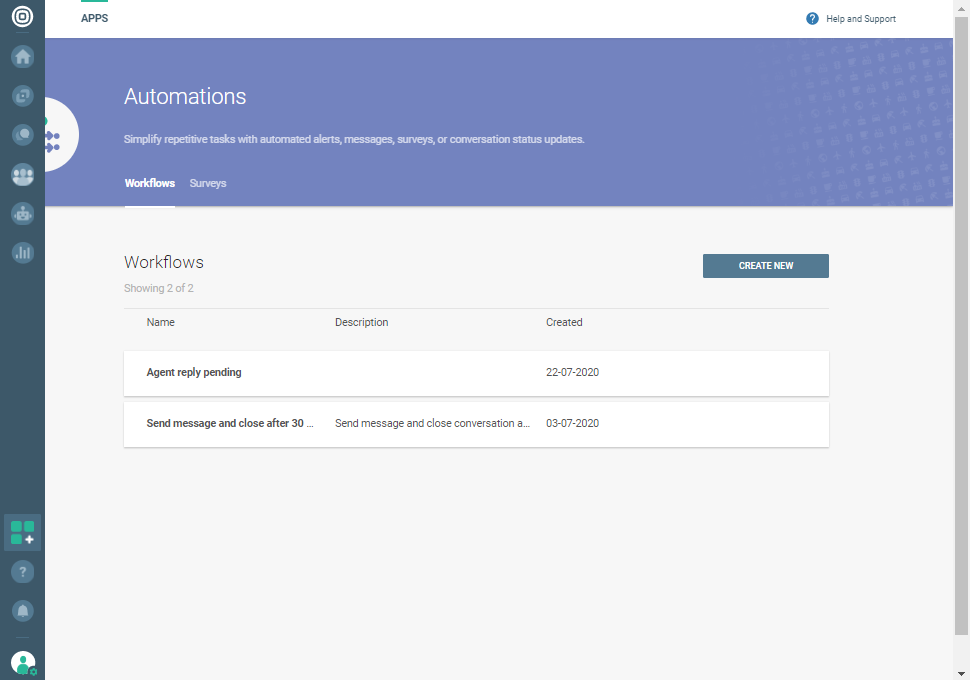This screenshot has width=970, height=680.
Task: Open the contacts people icon
Action: [22, 175]
